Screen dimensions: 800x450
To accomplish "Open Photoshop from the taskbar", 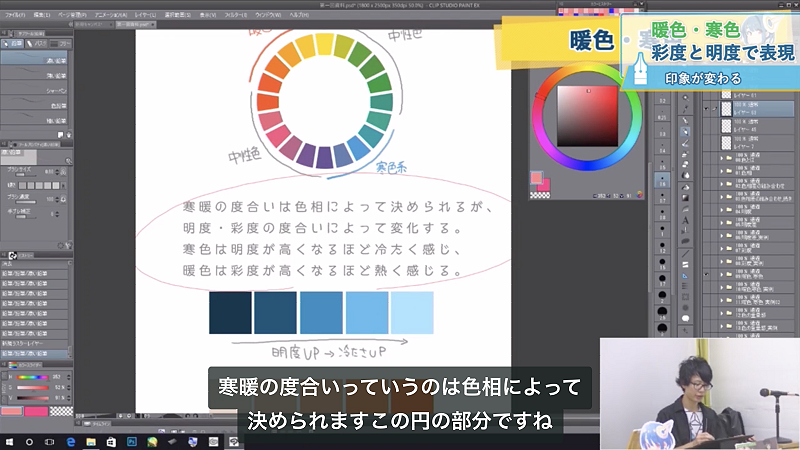I will tap(132, 442).
